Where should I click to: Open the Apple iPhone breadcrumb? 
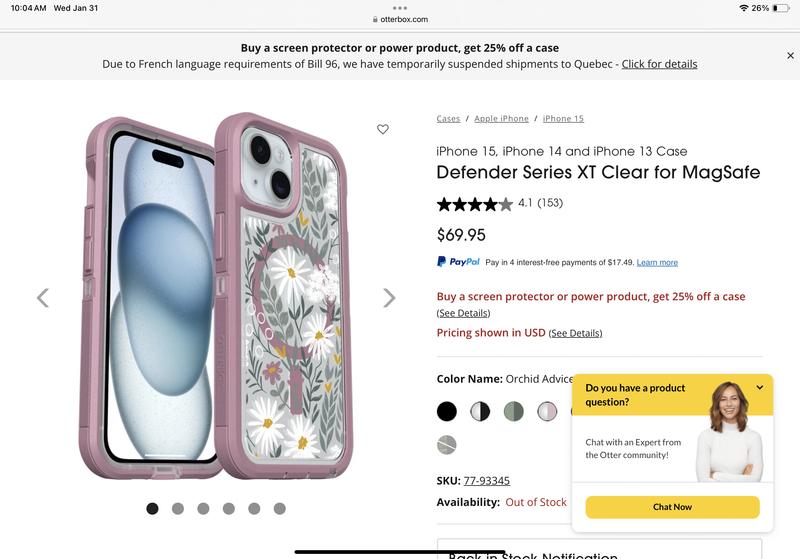[x=501, y=119]
